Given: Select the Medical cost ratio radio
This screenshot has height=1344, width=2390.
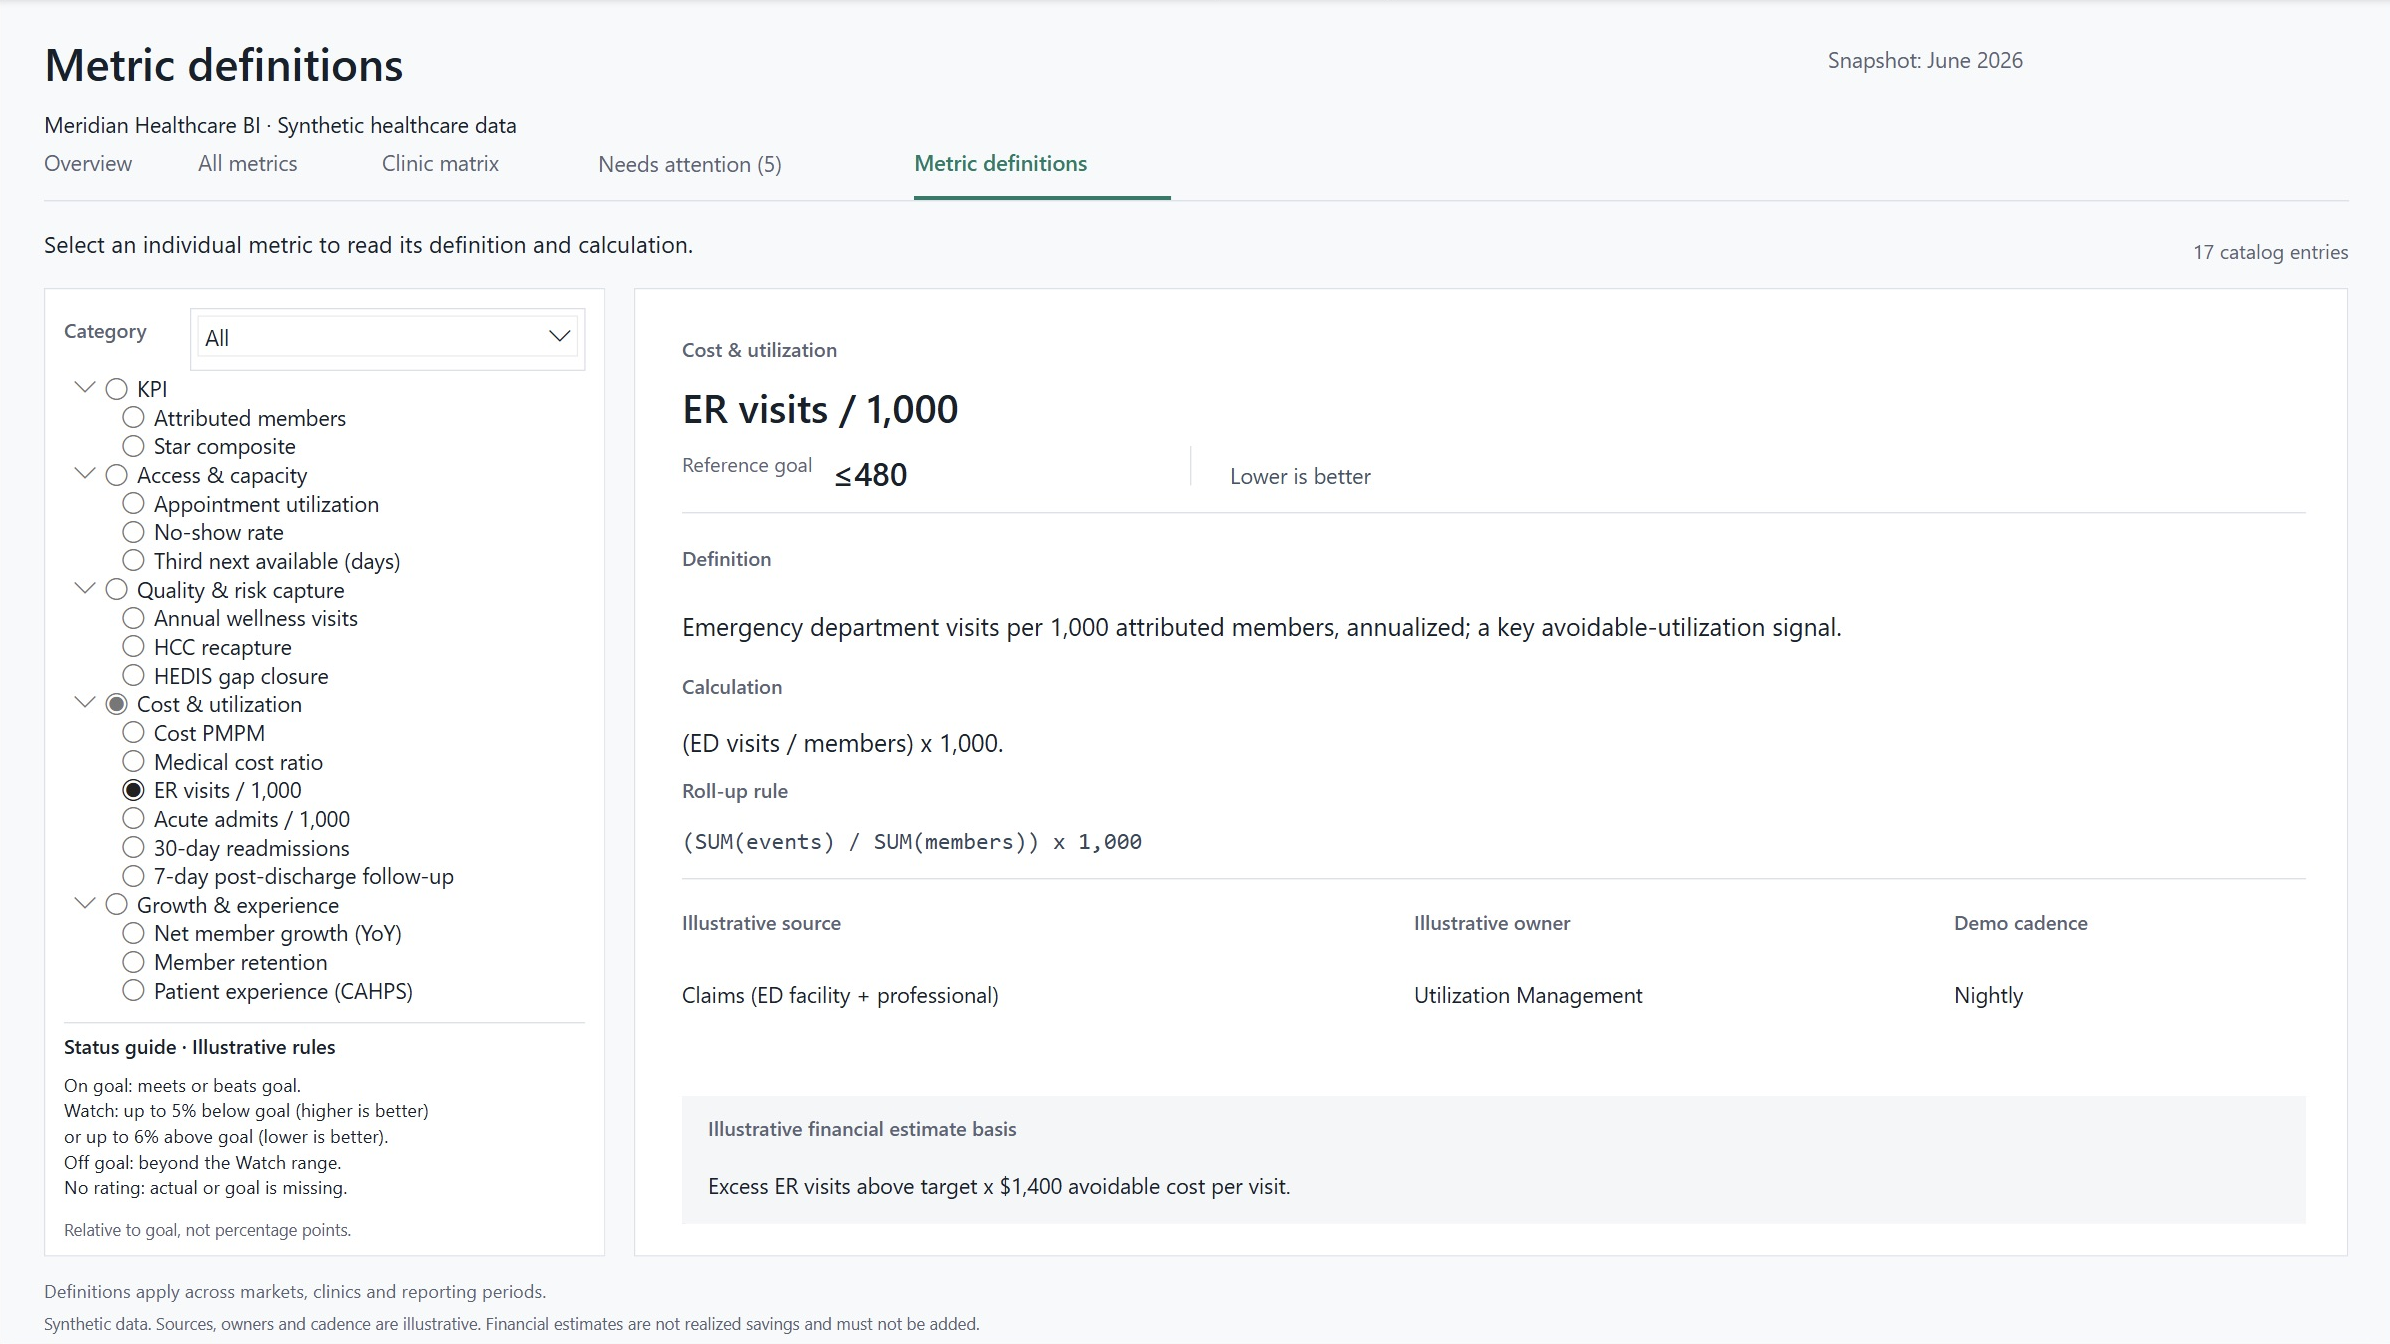Looking at the screenshot, I should coord(133,761).
